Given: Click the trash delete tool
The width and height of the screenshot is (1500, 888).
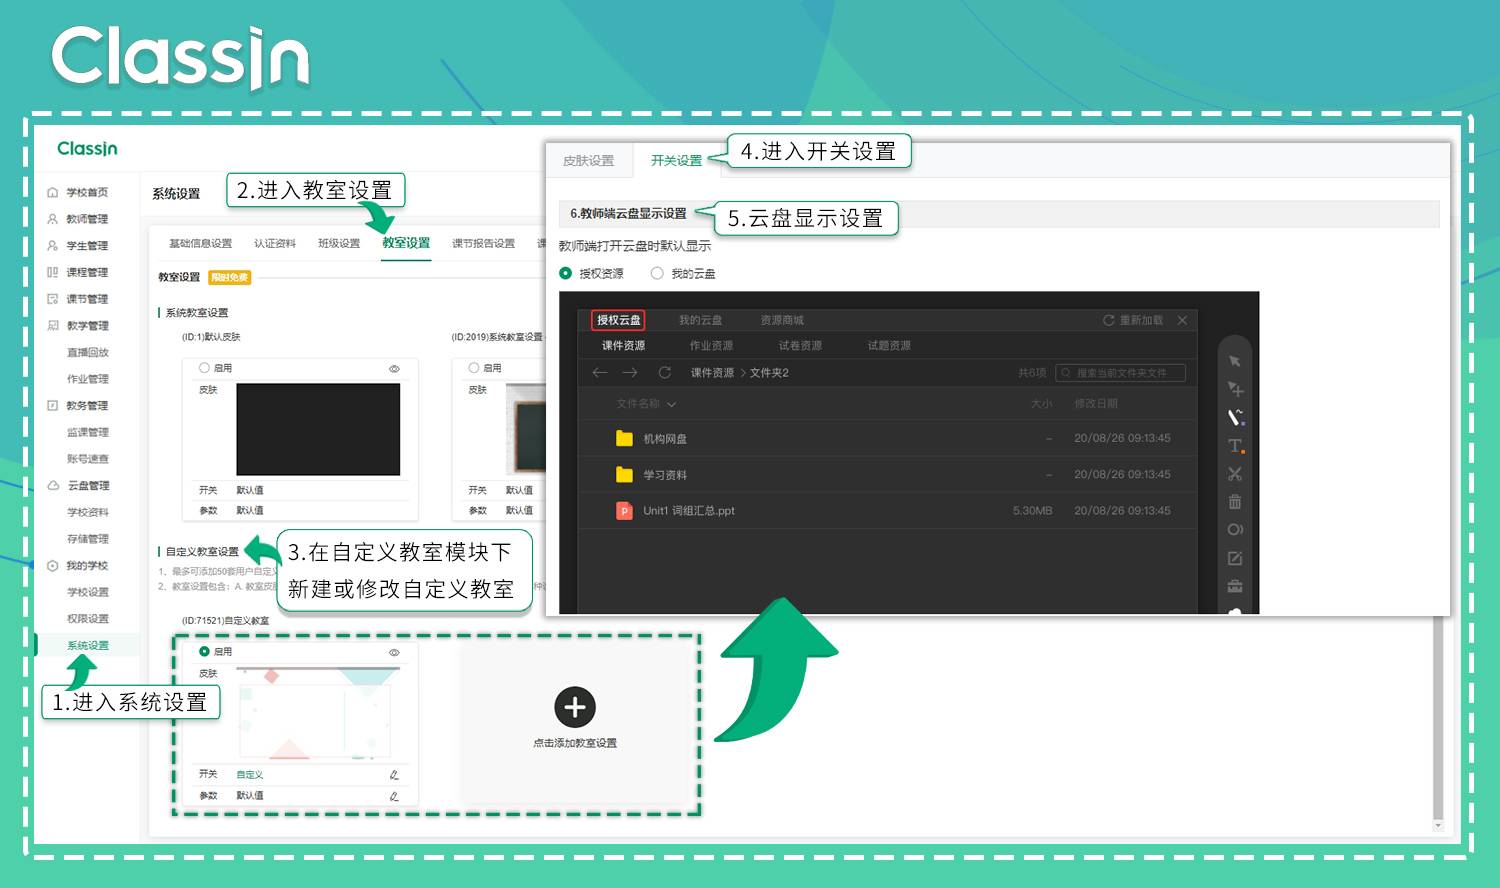Looking at the screenshot, I should pyautogui.click(x=1235, y=502).
